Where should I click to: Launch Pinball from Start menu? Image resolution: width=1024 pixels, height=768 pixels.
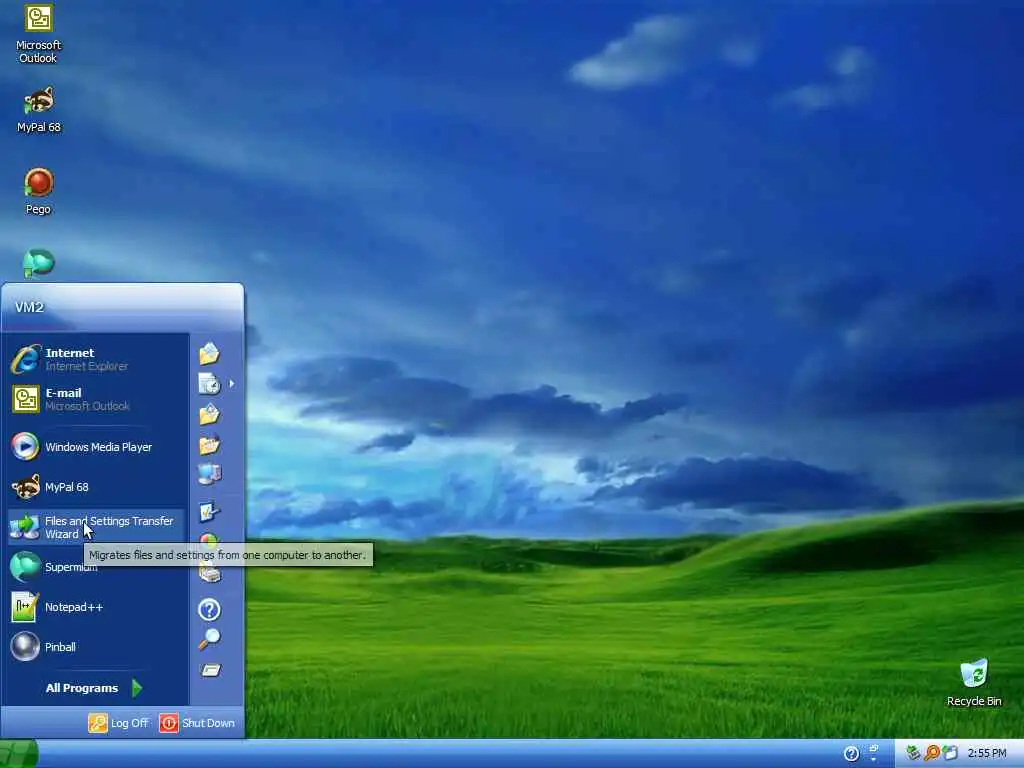[96, 647]
